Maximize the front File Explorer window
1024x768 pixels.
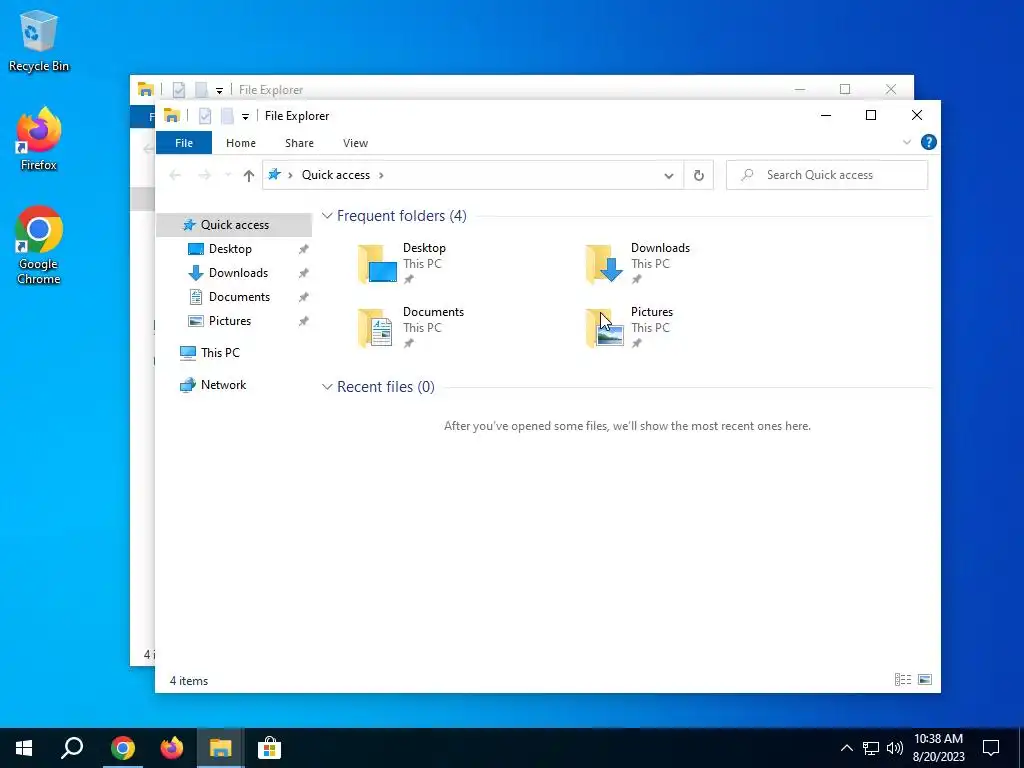[871, 116]
